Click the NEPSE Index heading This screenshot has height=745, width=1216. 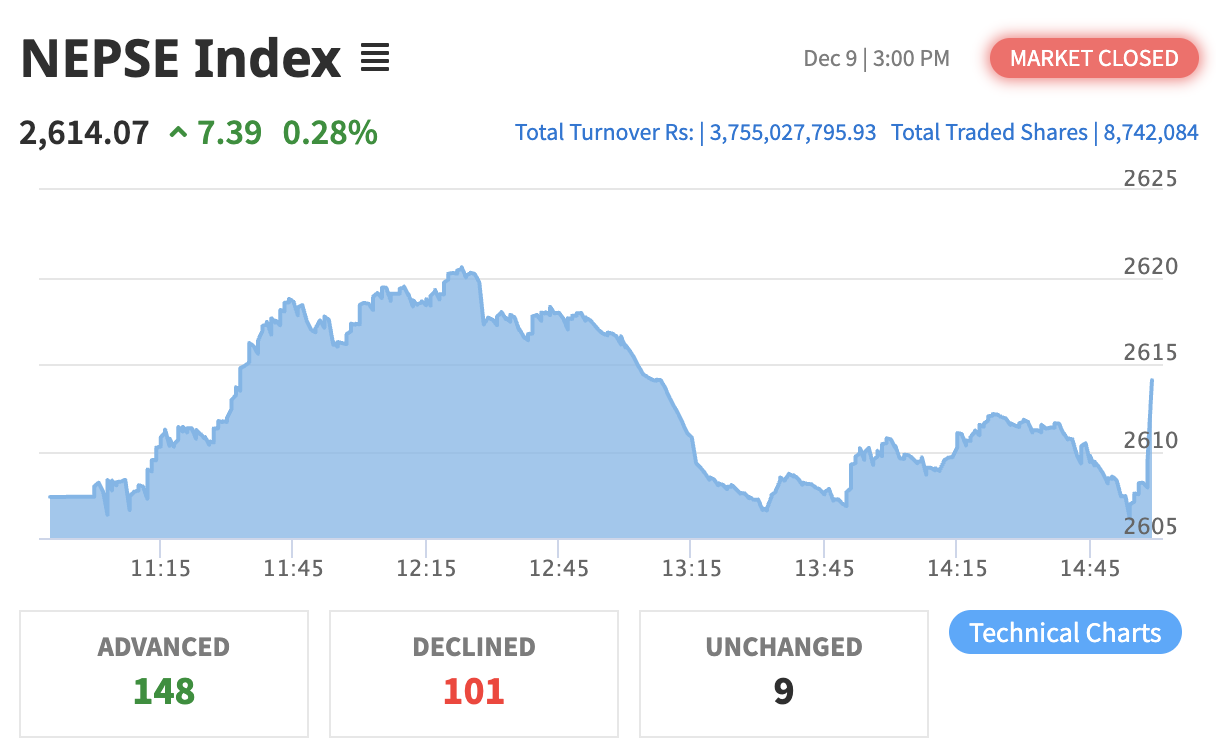[x=181, y=59]
